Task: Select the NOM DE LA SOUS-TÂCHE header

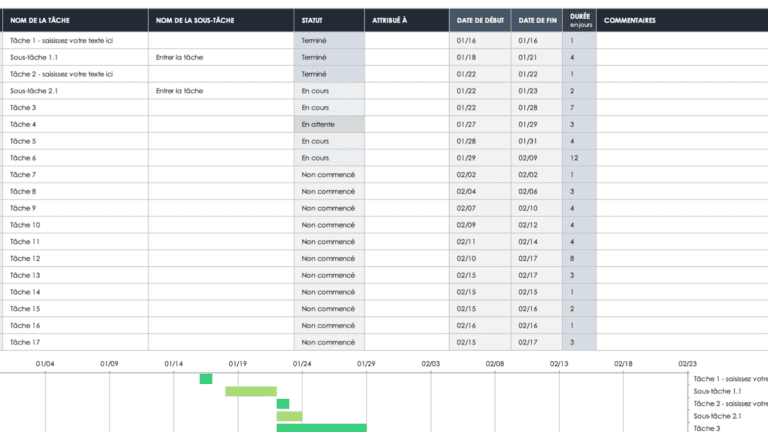Action: (x=221, y=20)
